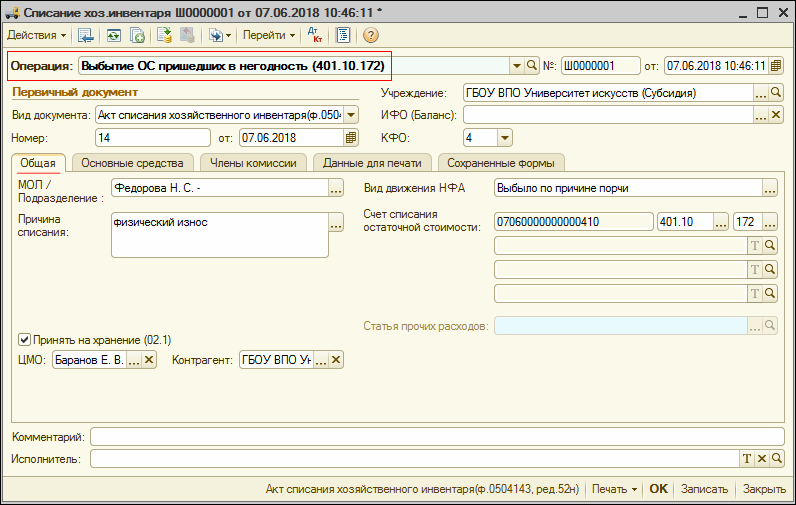Clear ЦМО field Баранов Е. В.
The height and width of the screenshot is (505, 796).
[x=149, y=360]
